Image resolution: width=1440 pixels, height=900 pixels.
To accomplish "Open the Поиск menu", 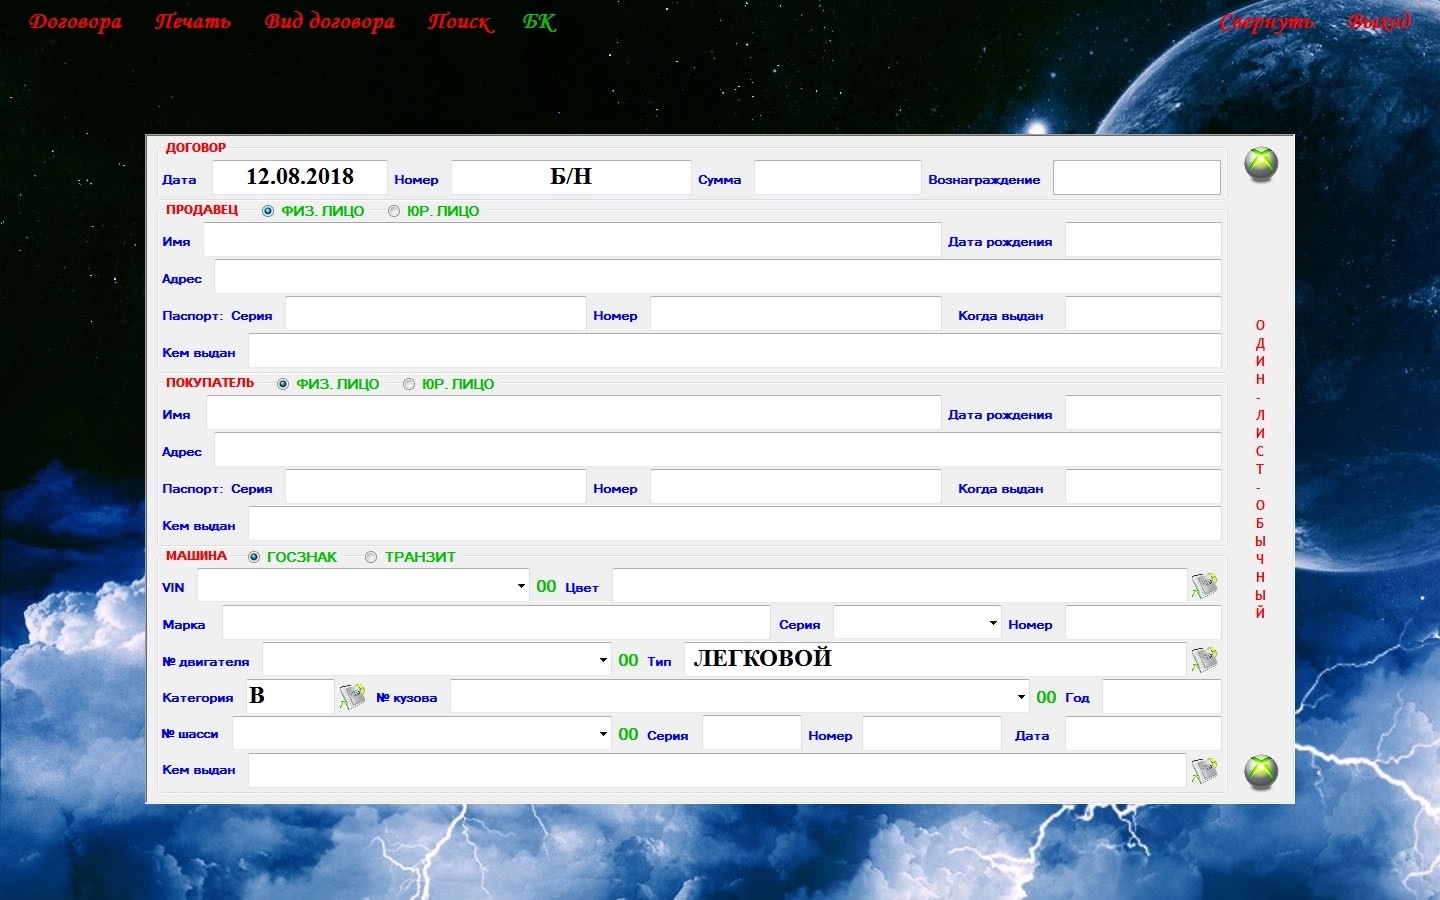I will pos(461,22).
